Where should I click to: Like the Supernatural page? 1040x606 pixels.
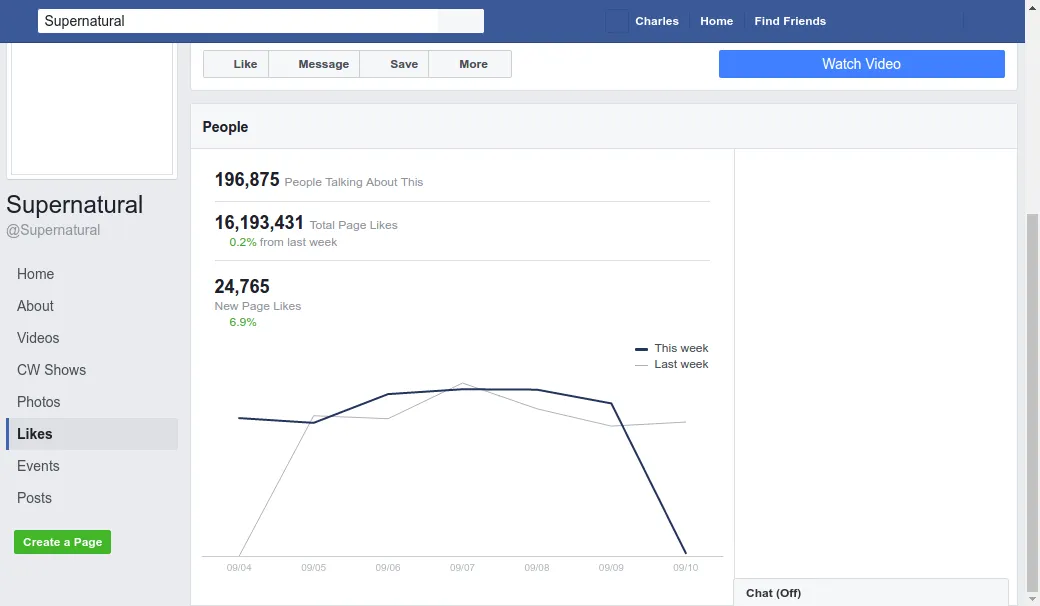point(236,64)
